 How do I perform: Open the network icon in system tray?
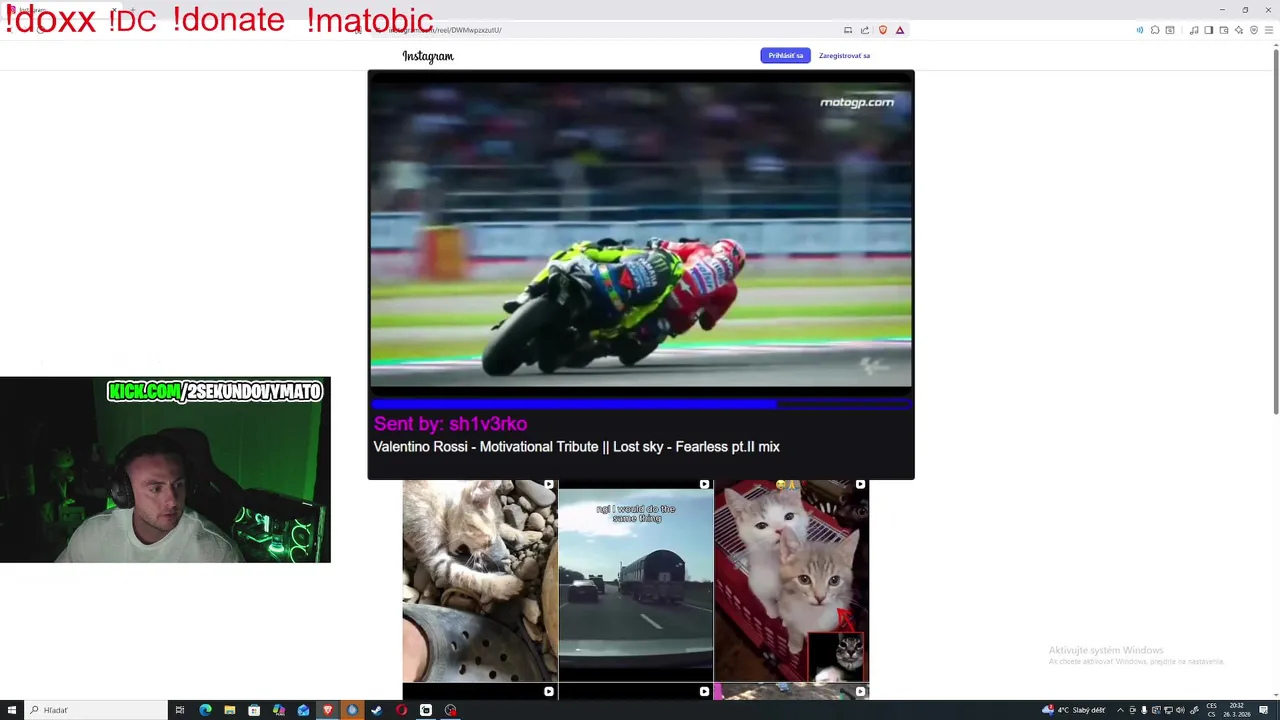point(1168,710)
